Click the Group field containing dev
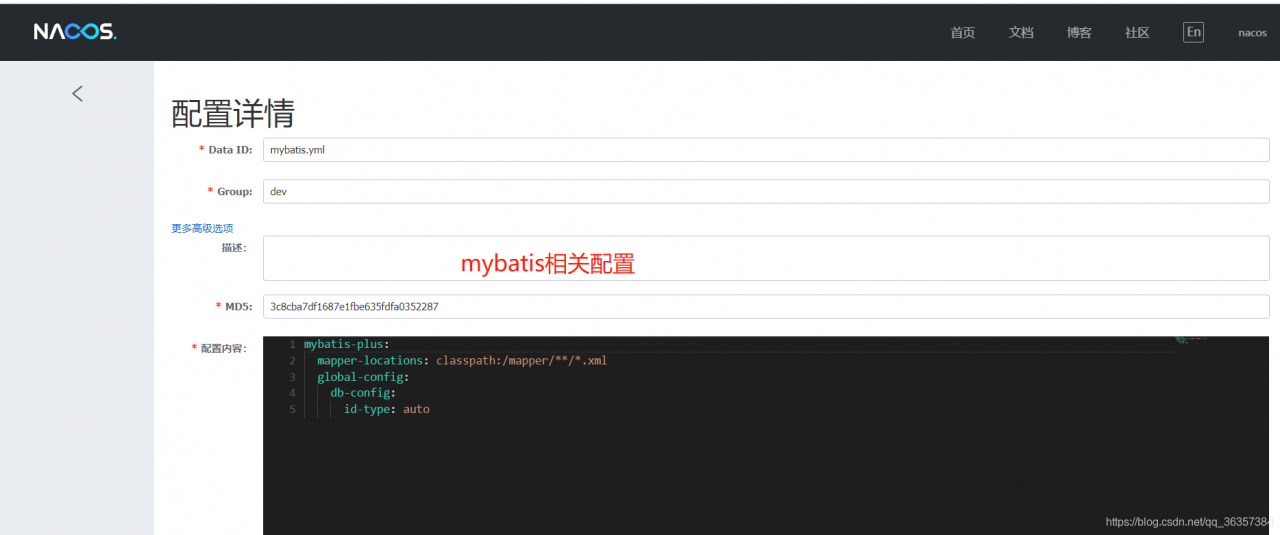The image size is (1280, 535). point(766,191)
